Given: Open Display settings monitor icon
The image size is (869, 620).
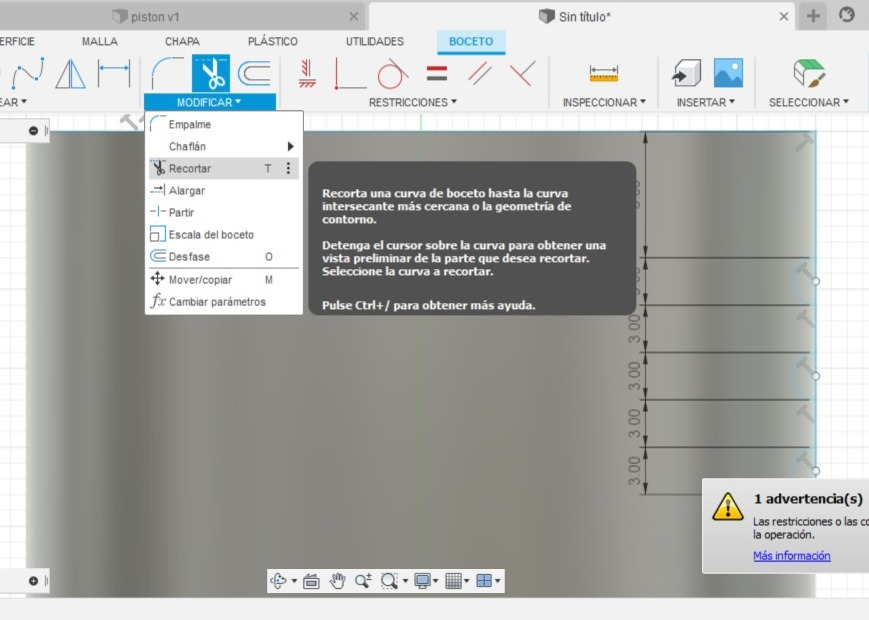Looking at the screenshot, I should pos(422,581).
